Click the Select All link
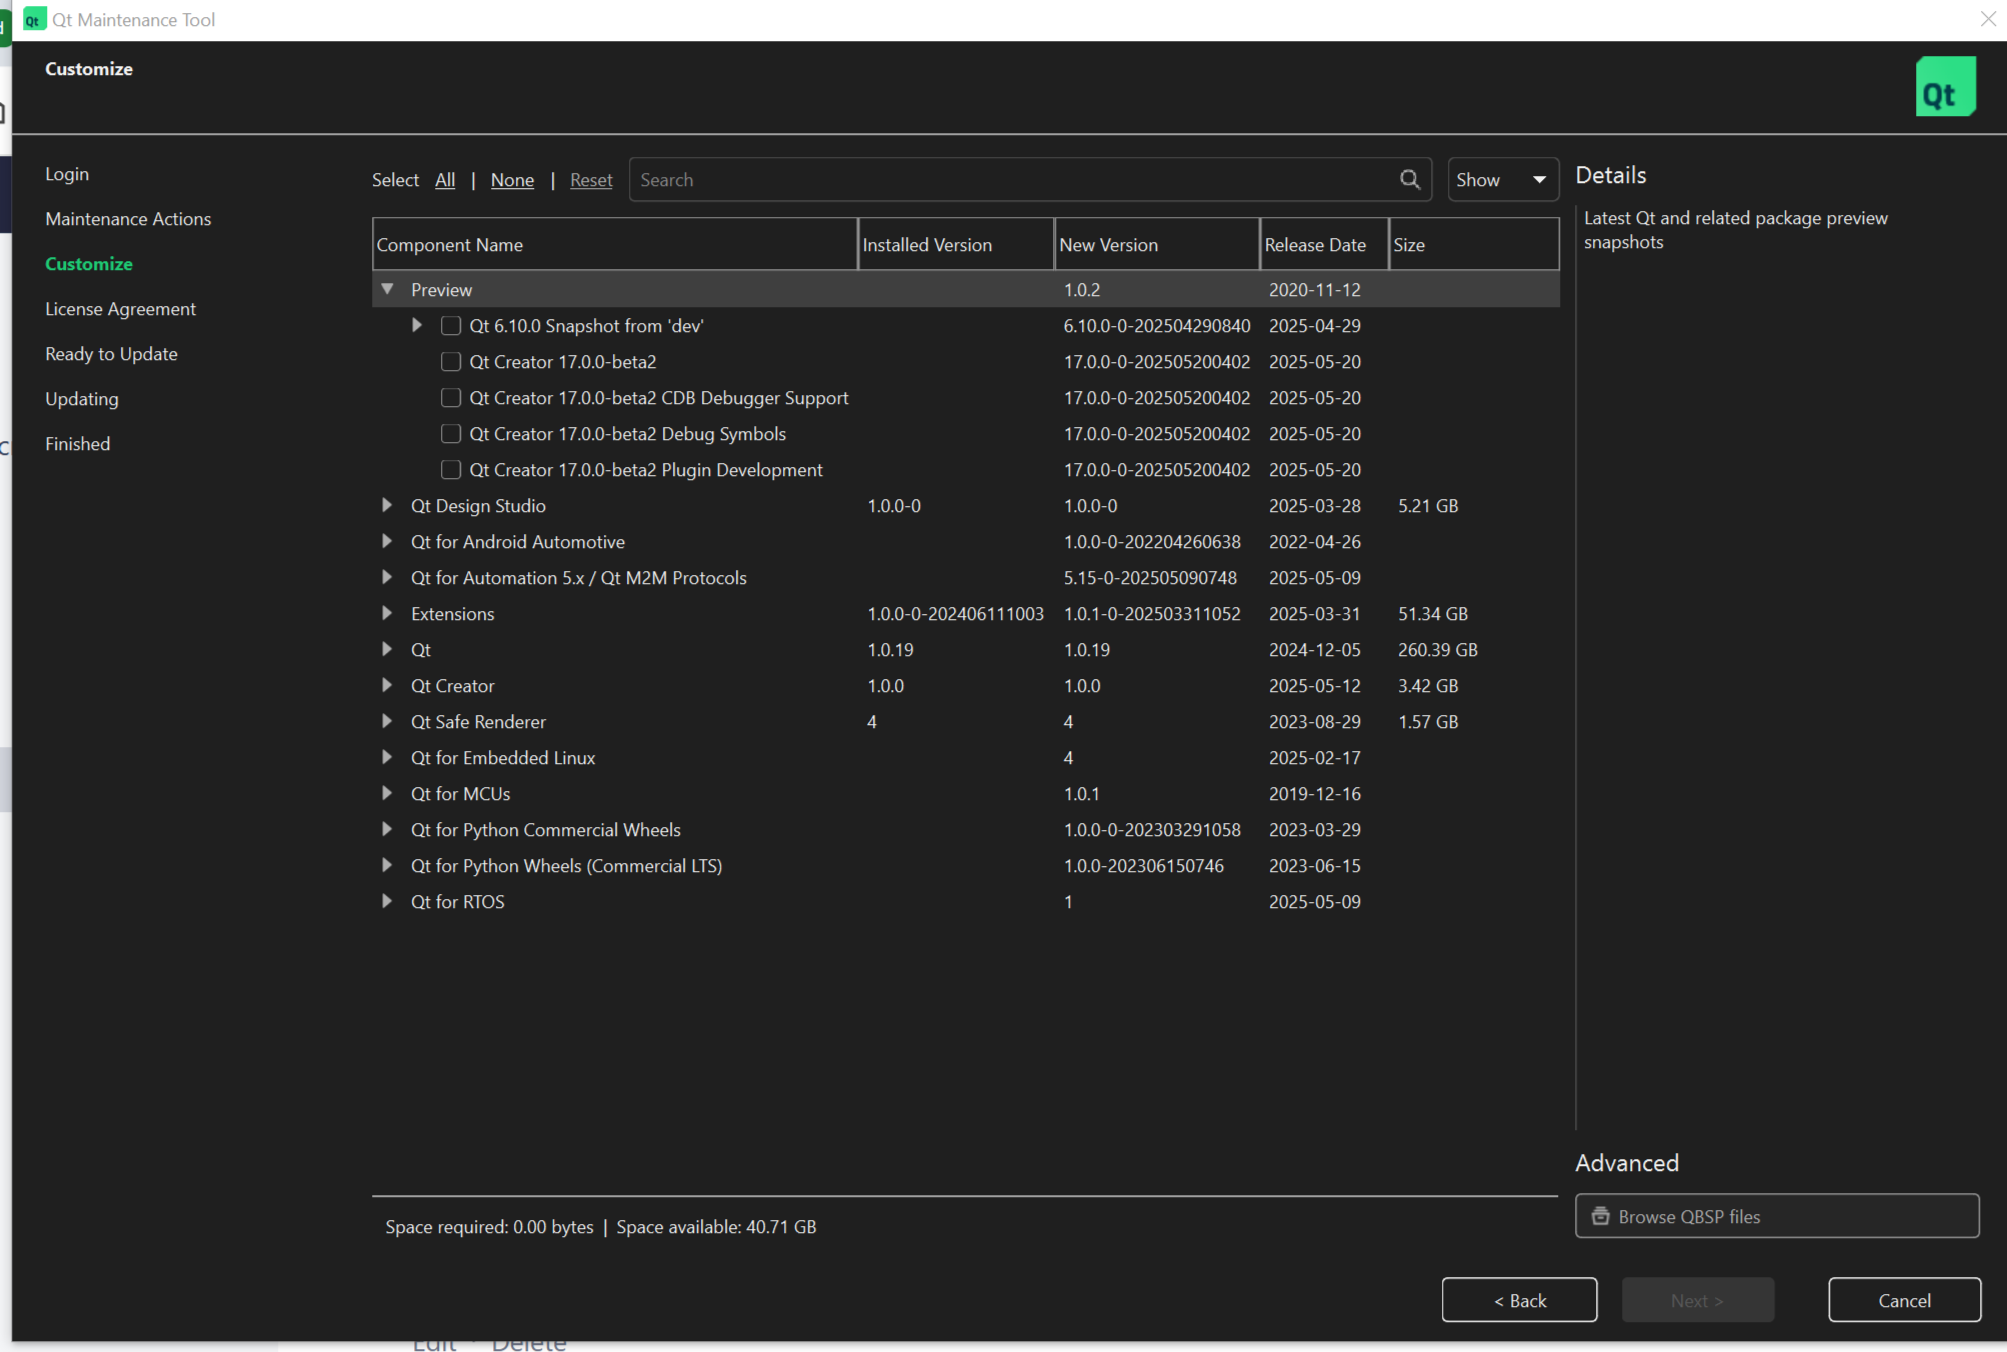Viewport: 2007px width, 1352px height. (445, 180)
